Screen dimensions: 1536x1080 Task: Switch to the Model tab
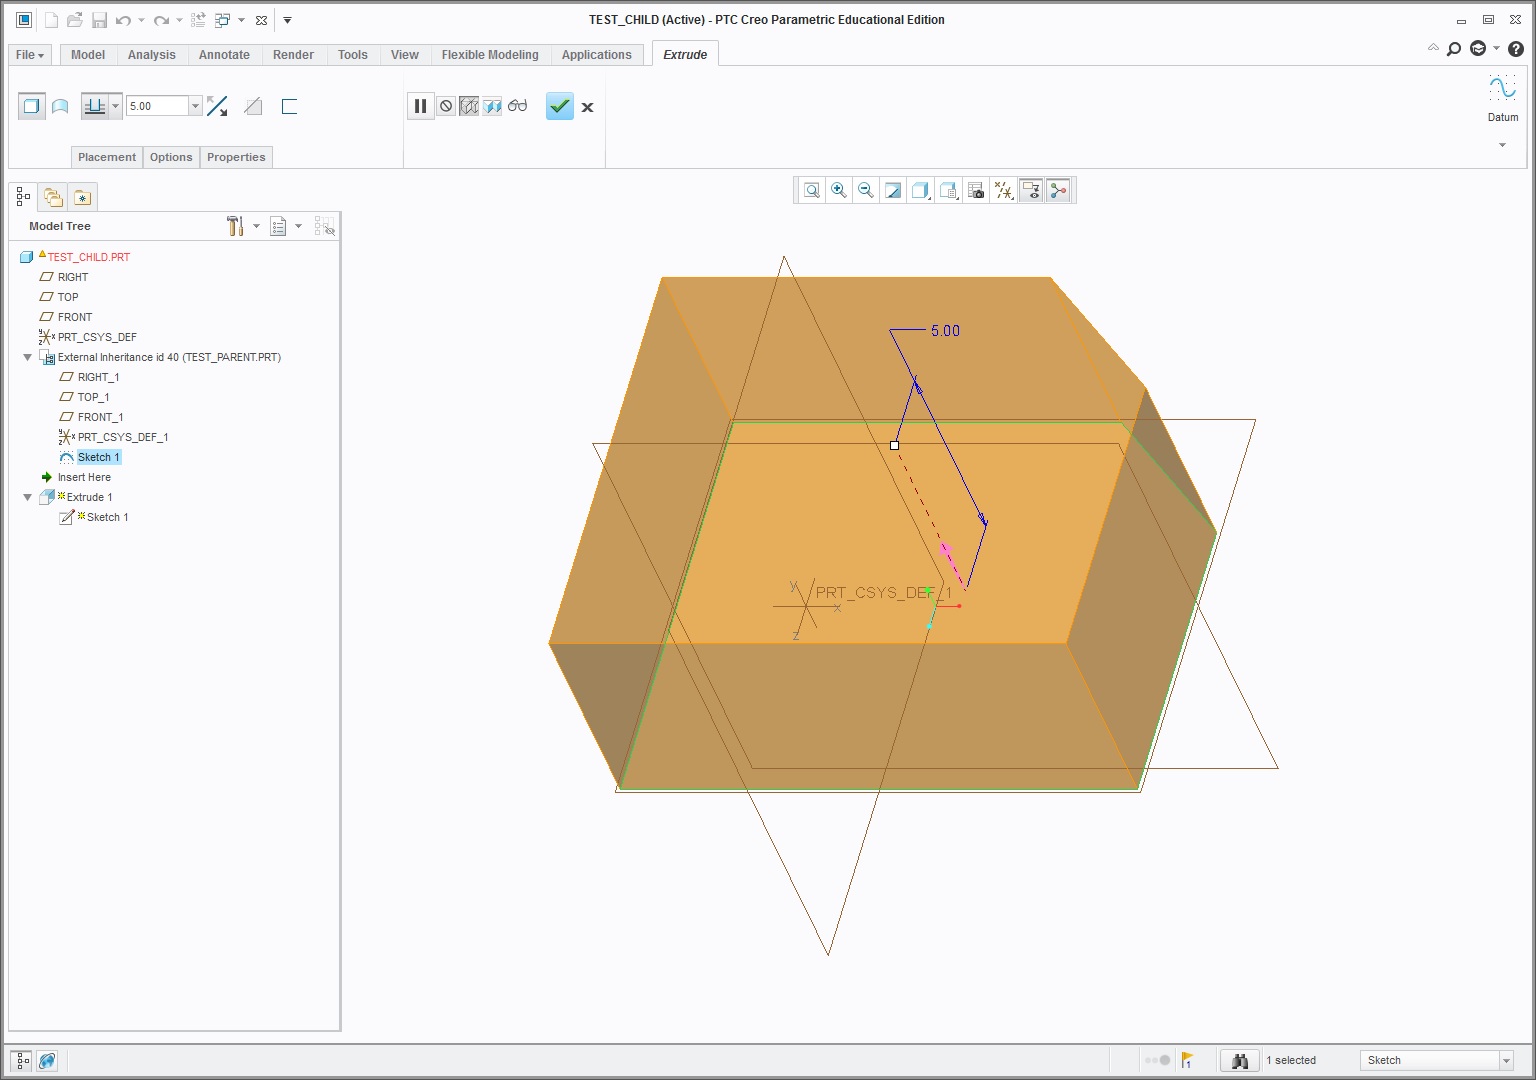(x=88, y=55)
